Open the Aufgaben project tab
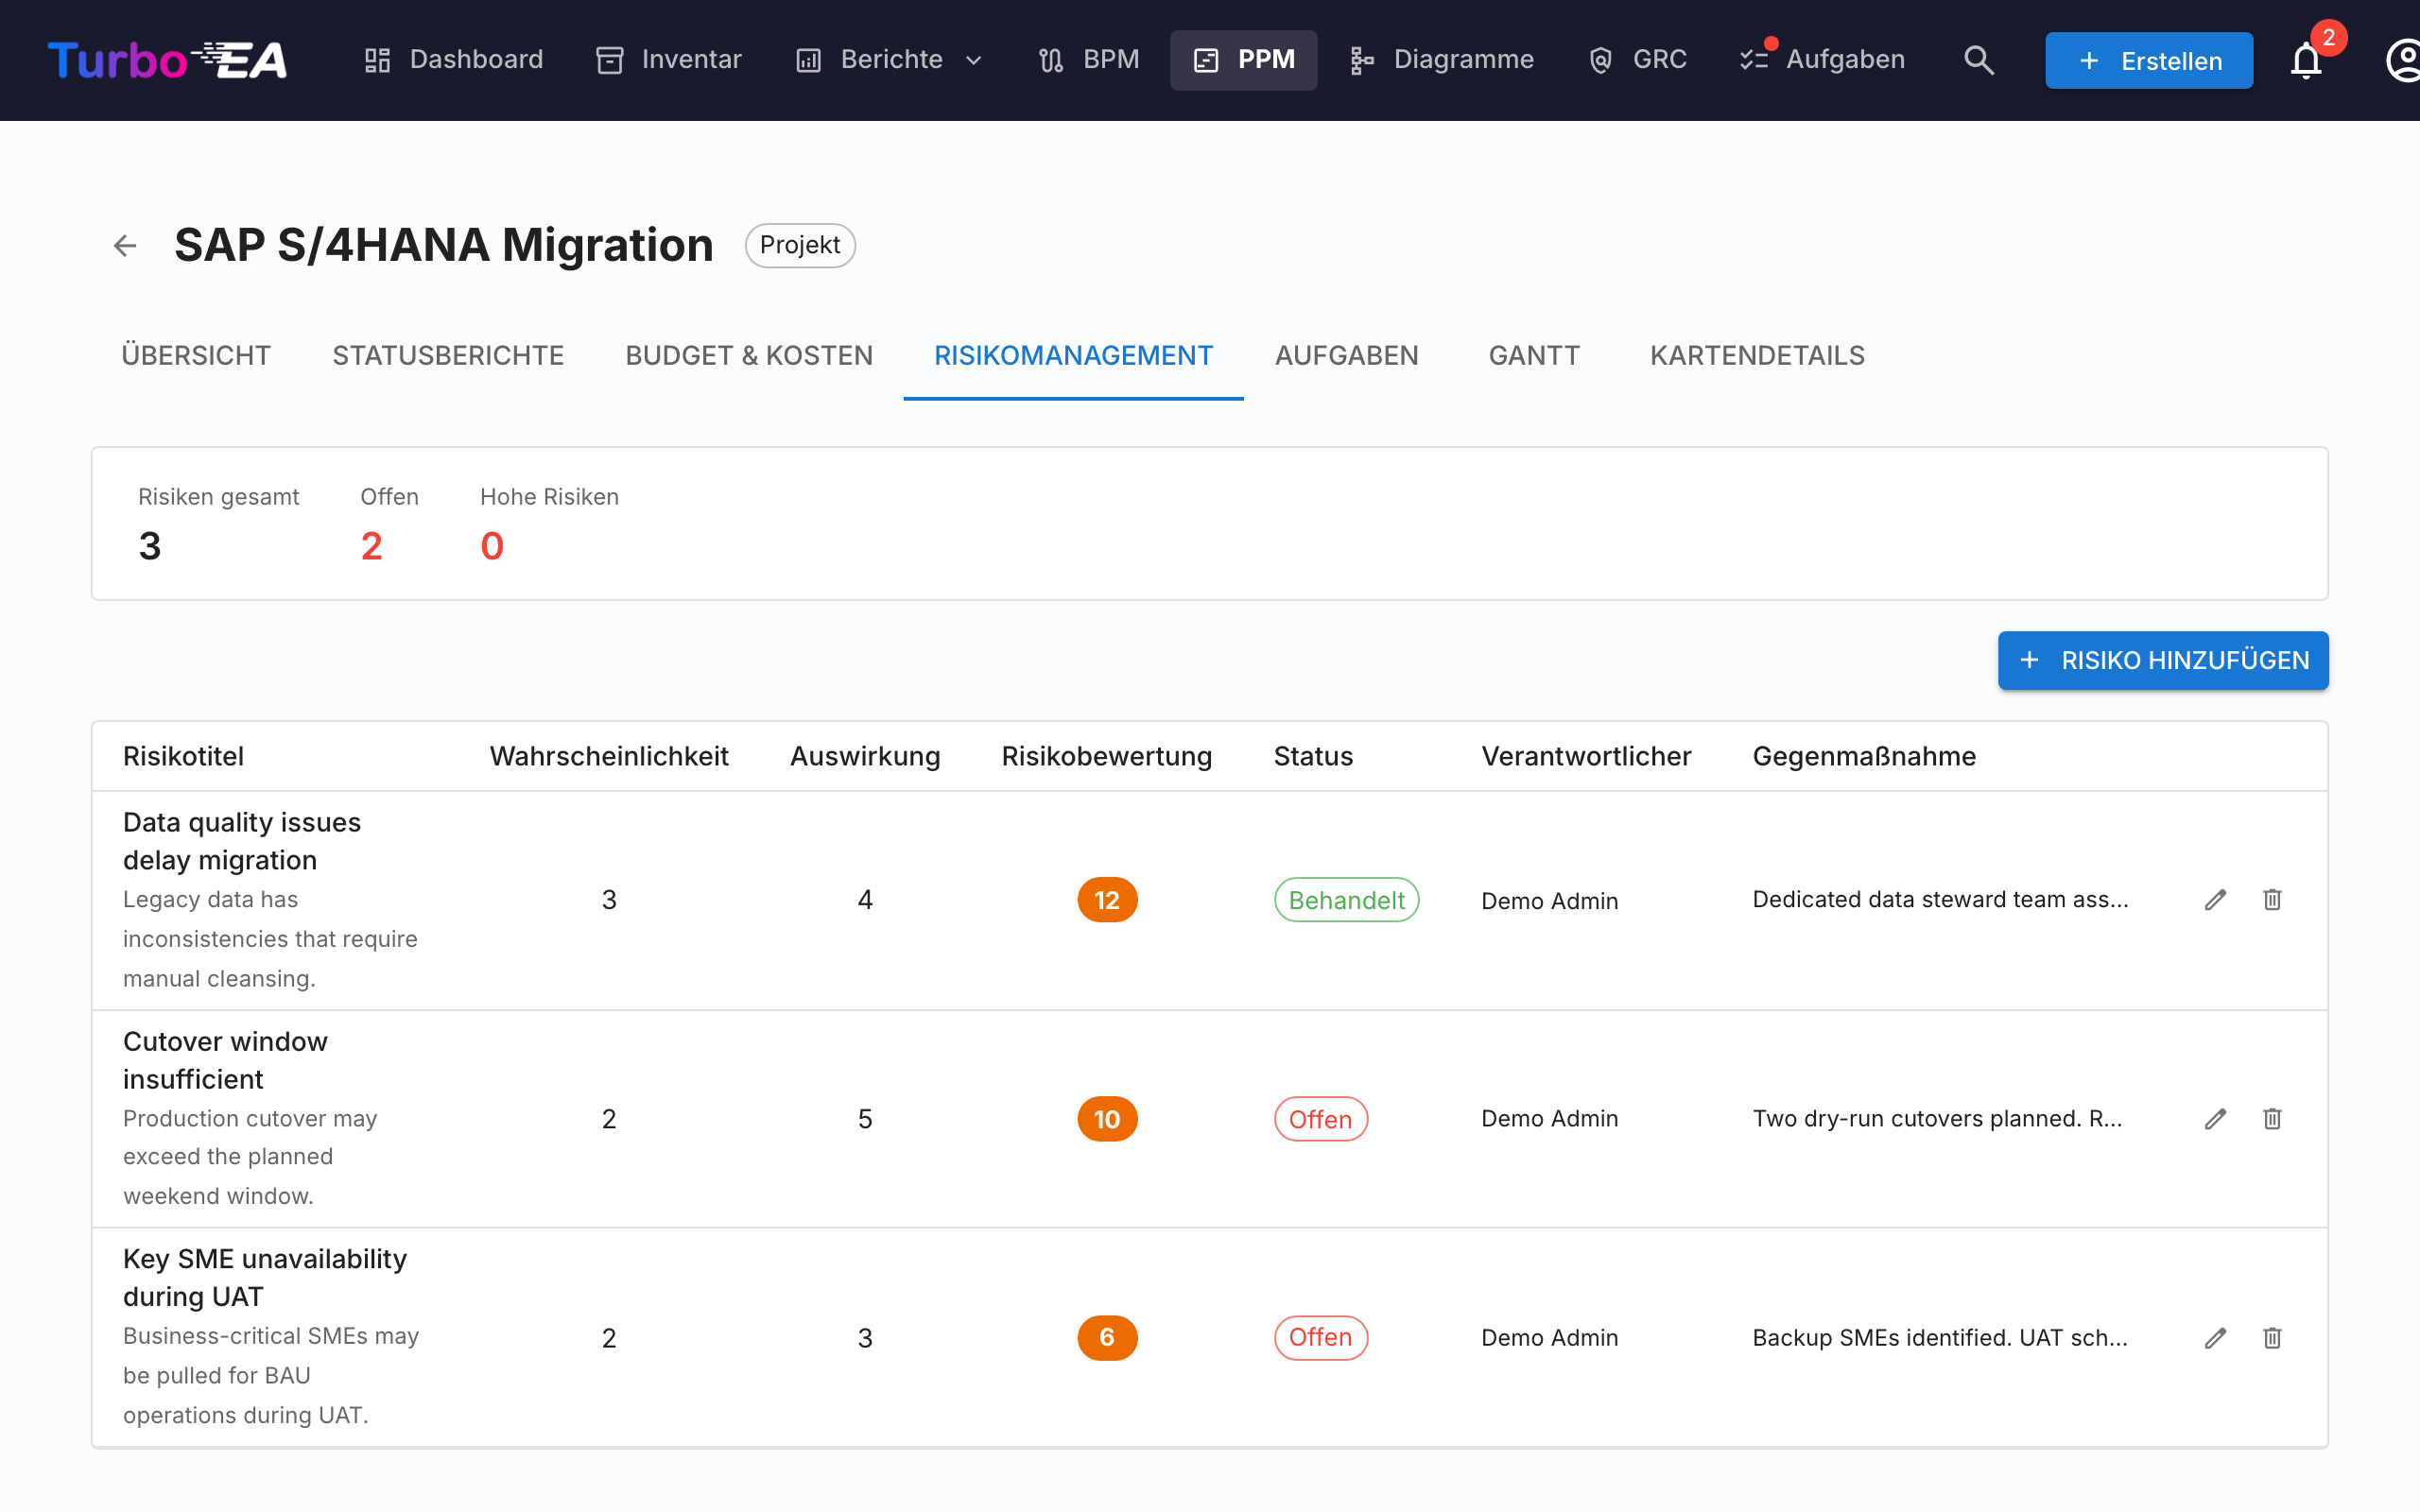Image resolution: width=2420 pixels, height=1512 pixels. (1346, 356)
